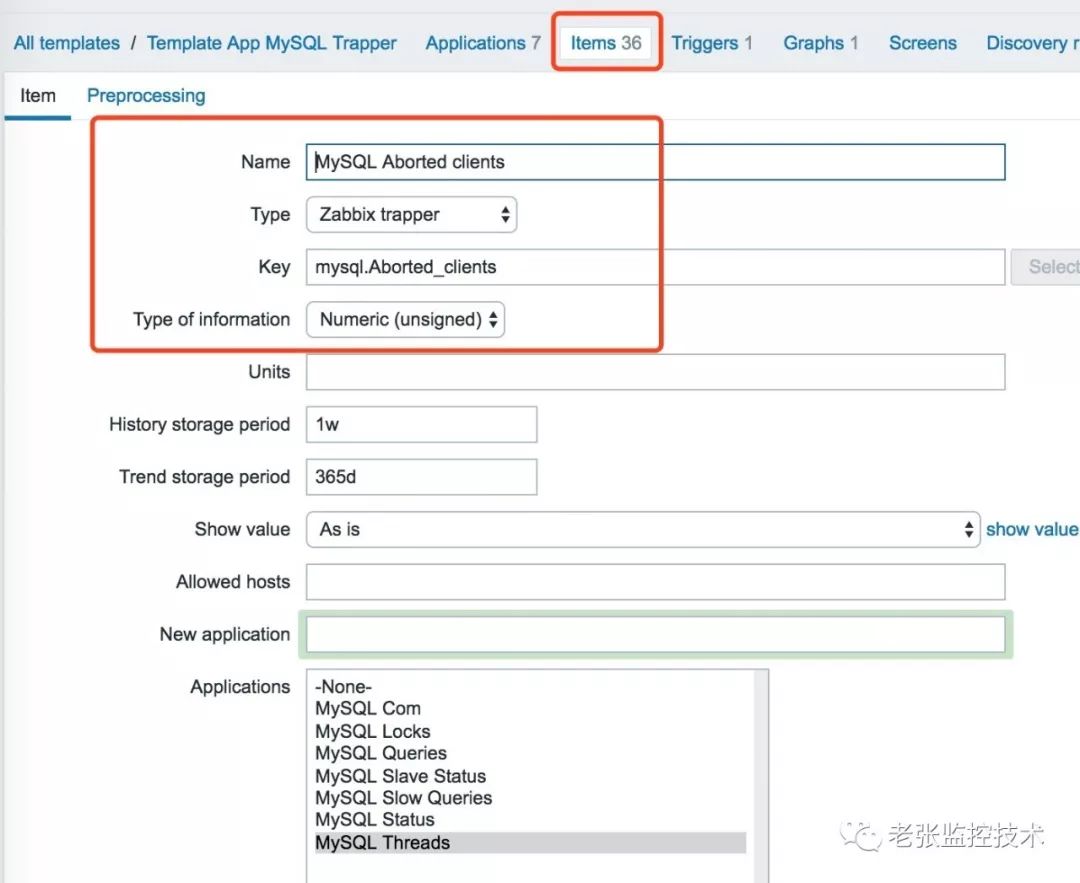Focus the New application input field
Screen dimensions: 1080x883
pyautogui.click(x=655, y=634)
